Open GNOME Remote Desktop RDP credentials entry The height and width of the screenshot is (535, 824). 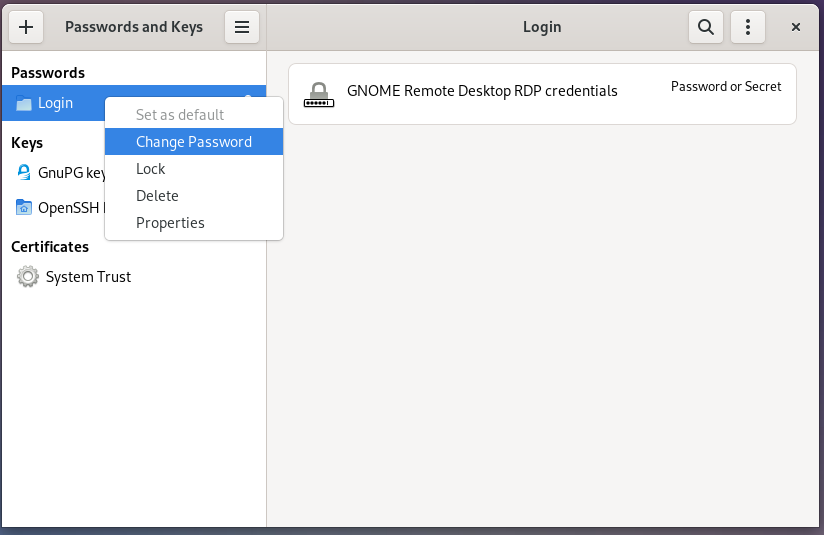[x=482, y=91]
